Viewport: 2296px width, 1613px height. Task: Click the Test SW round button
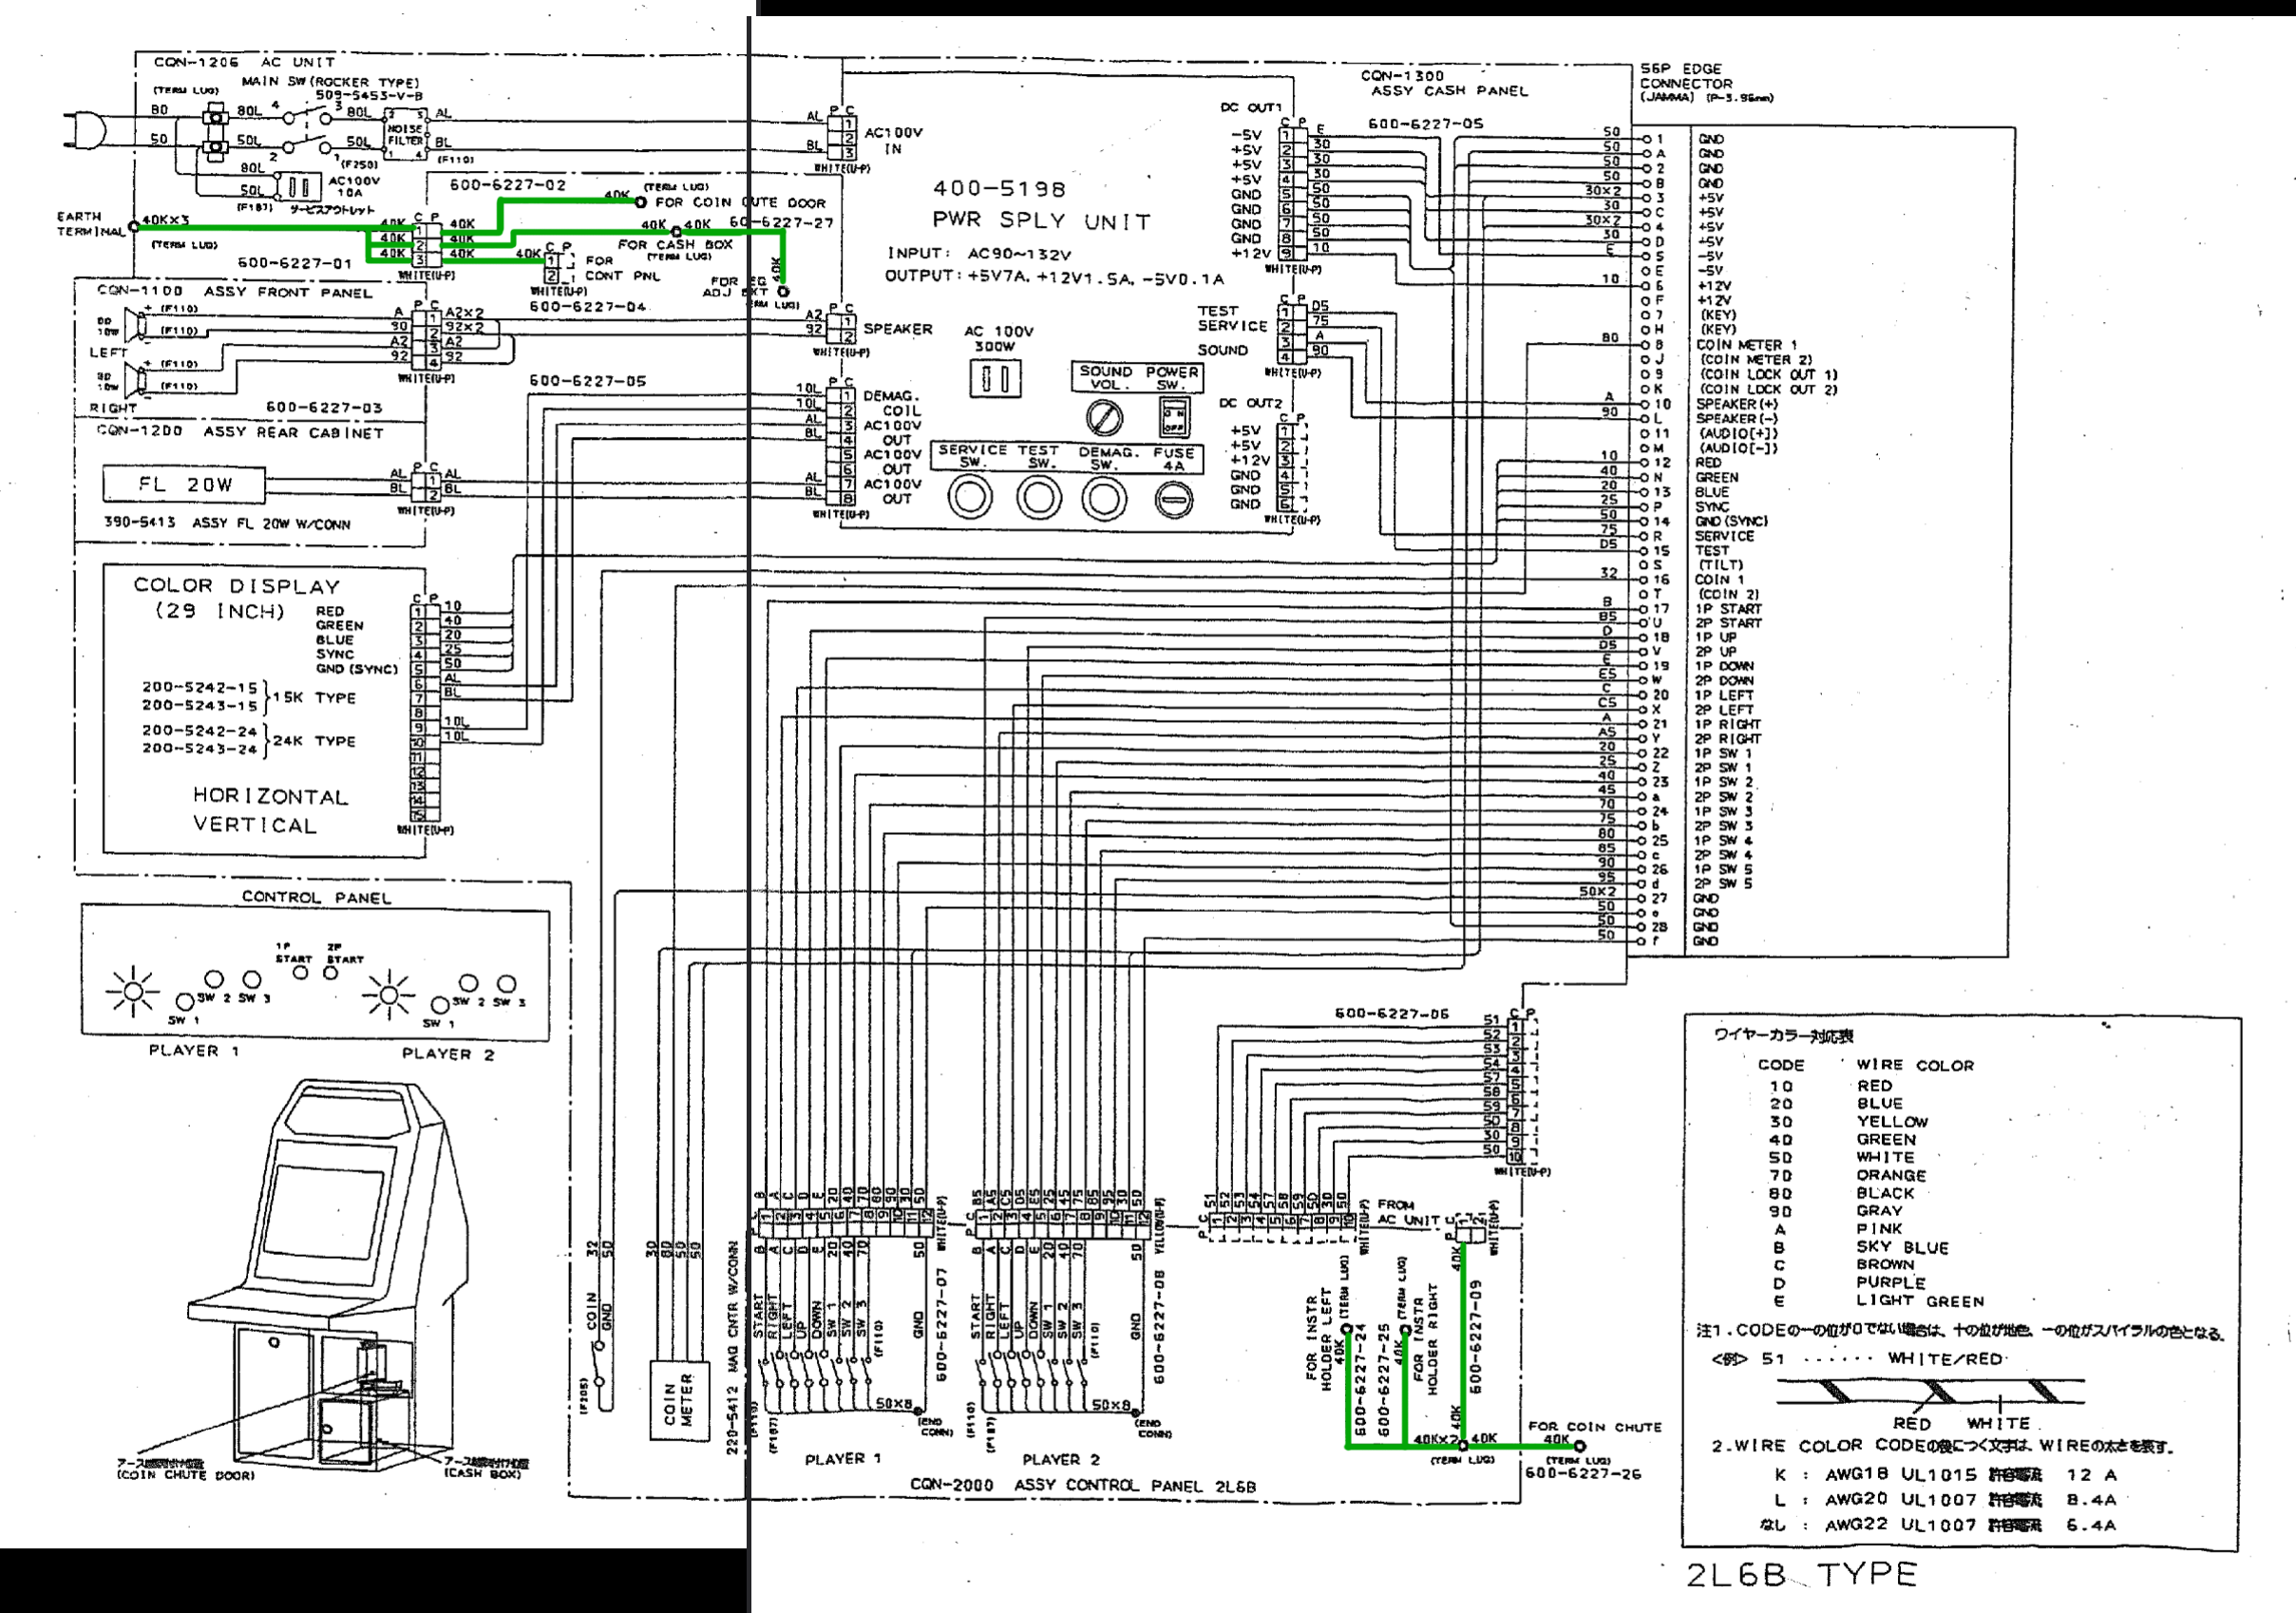tap(1038, 497)
